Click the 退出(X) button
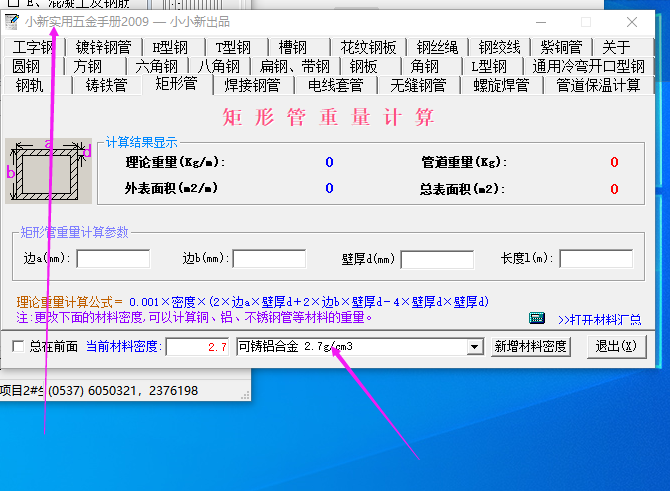Viewport: 670px width, 491px height. coord(616,346)
